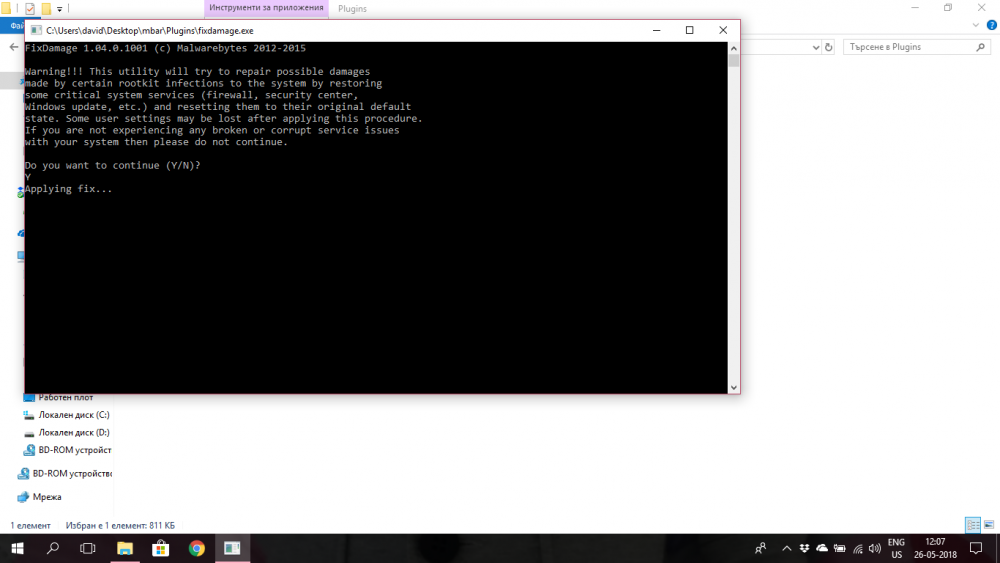Click 'Избран е 1 елемент: 811 КБ' status

pyautogui.click(x=120, y=526)
